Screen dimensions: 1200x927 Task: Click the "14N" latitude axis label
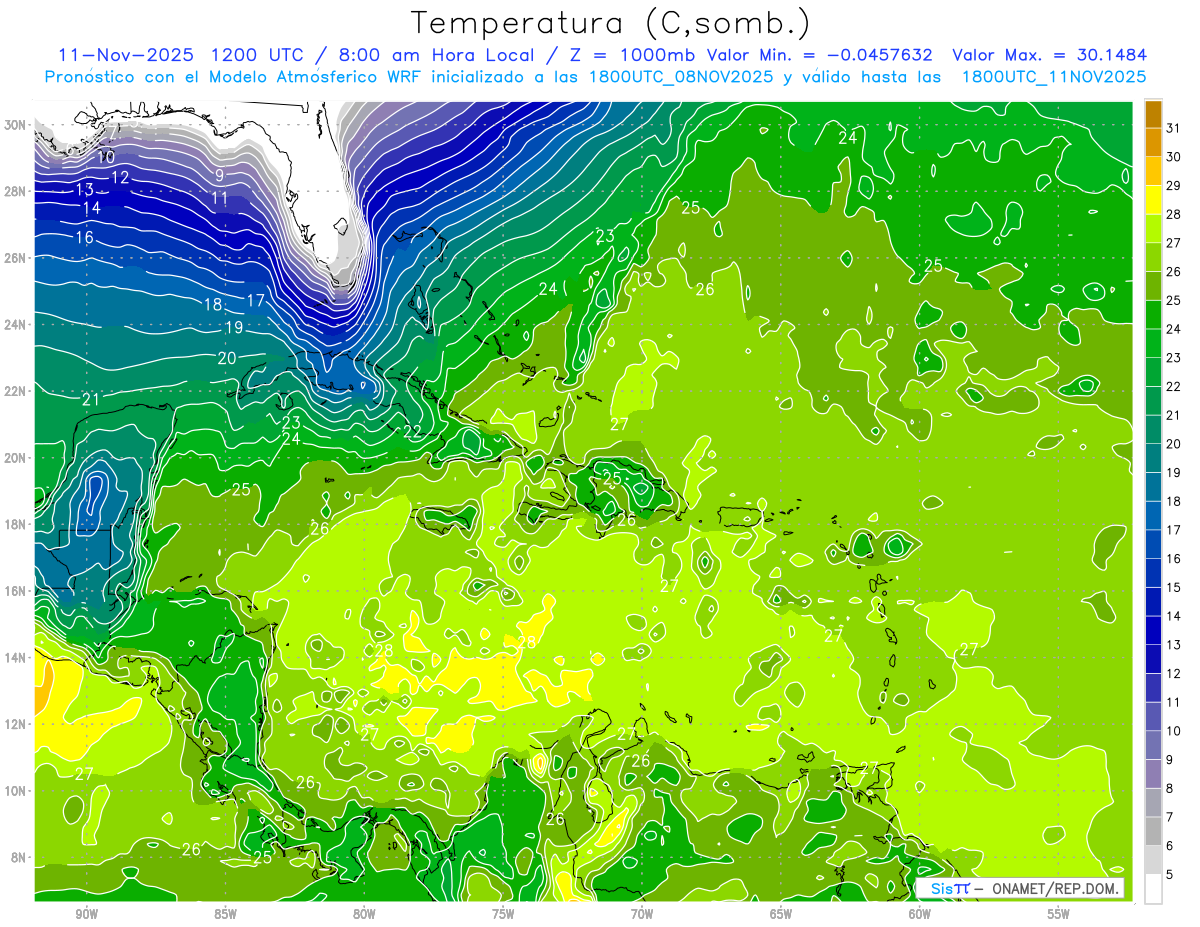coord(15,657)
